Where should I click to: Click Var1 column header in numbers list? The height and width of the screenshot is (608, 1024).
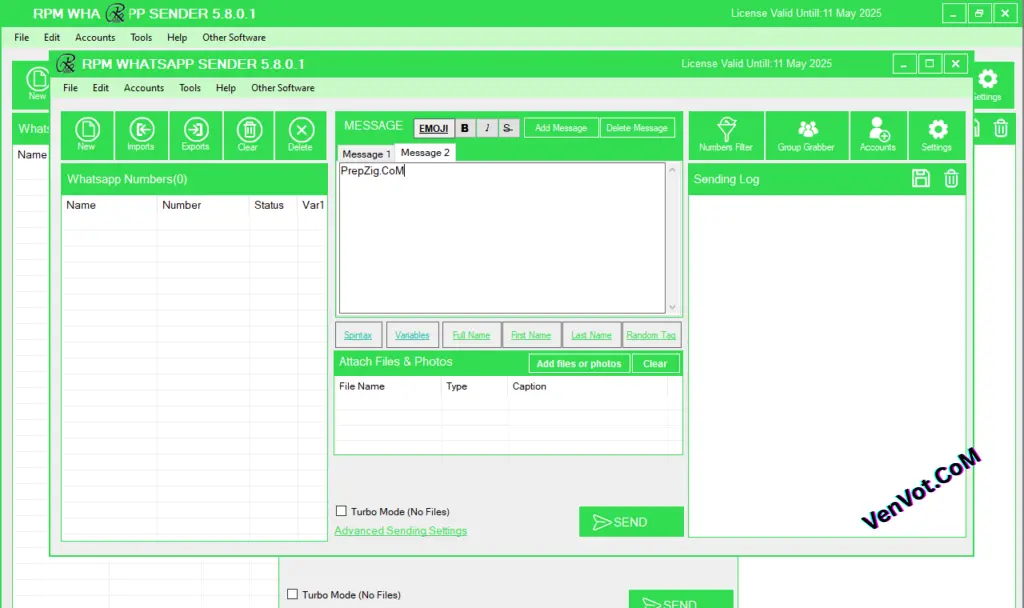pyautogui.click(x=313, y=205)
